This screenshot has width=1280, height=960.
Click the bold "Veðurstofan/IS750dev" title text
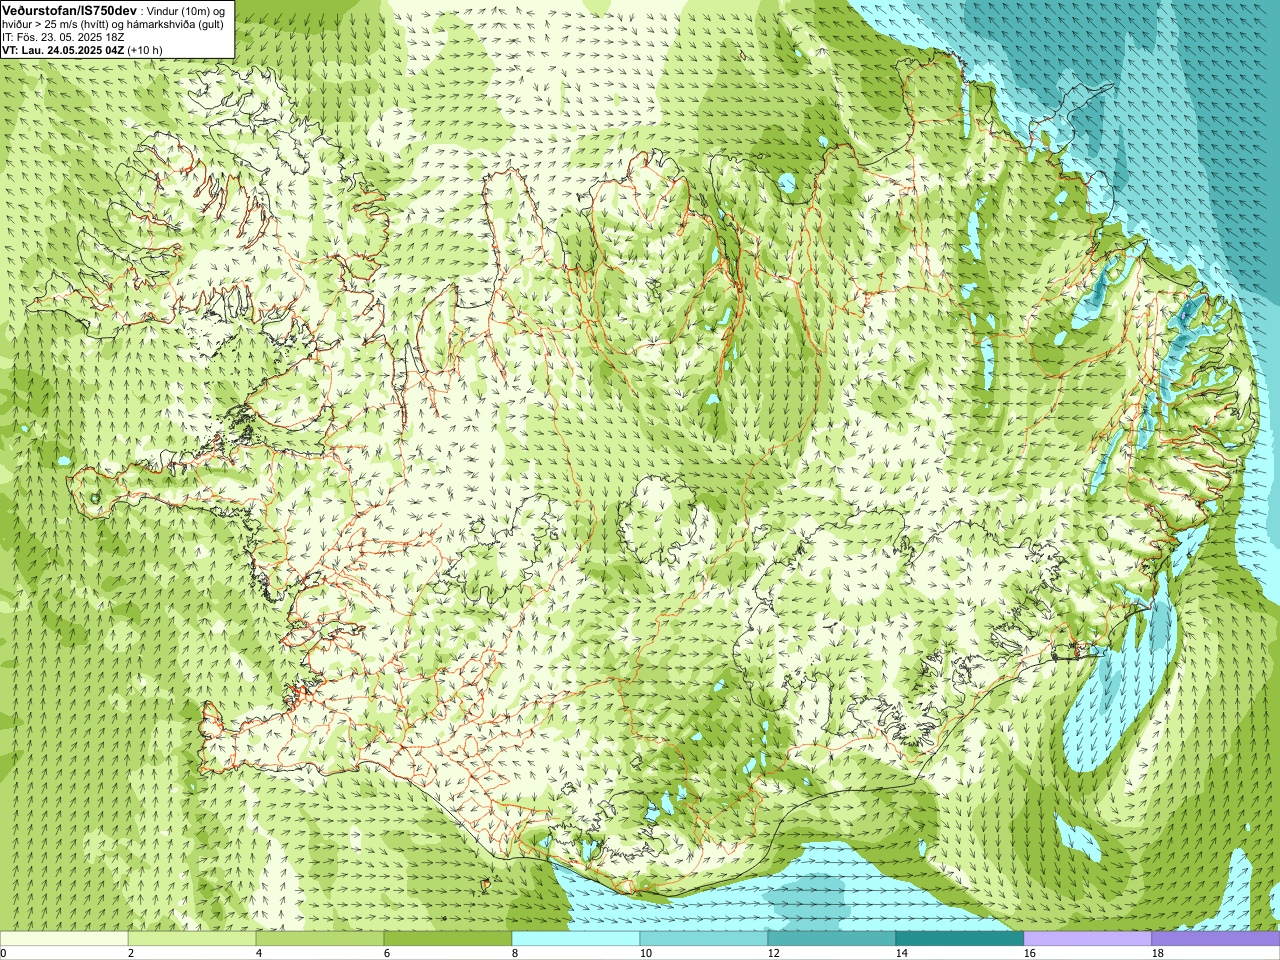click(69, 9)
